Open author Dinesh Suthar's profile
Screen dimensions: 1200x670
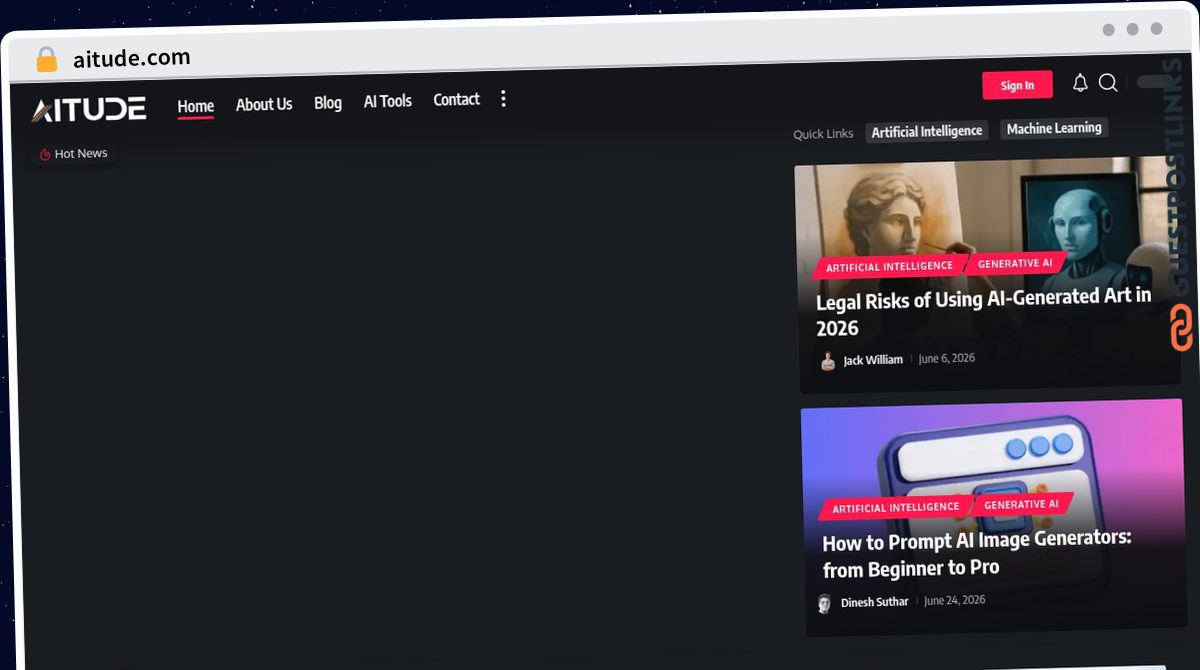point(875,602)
